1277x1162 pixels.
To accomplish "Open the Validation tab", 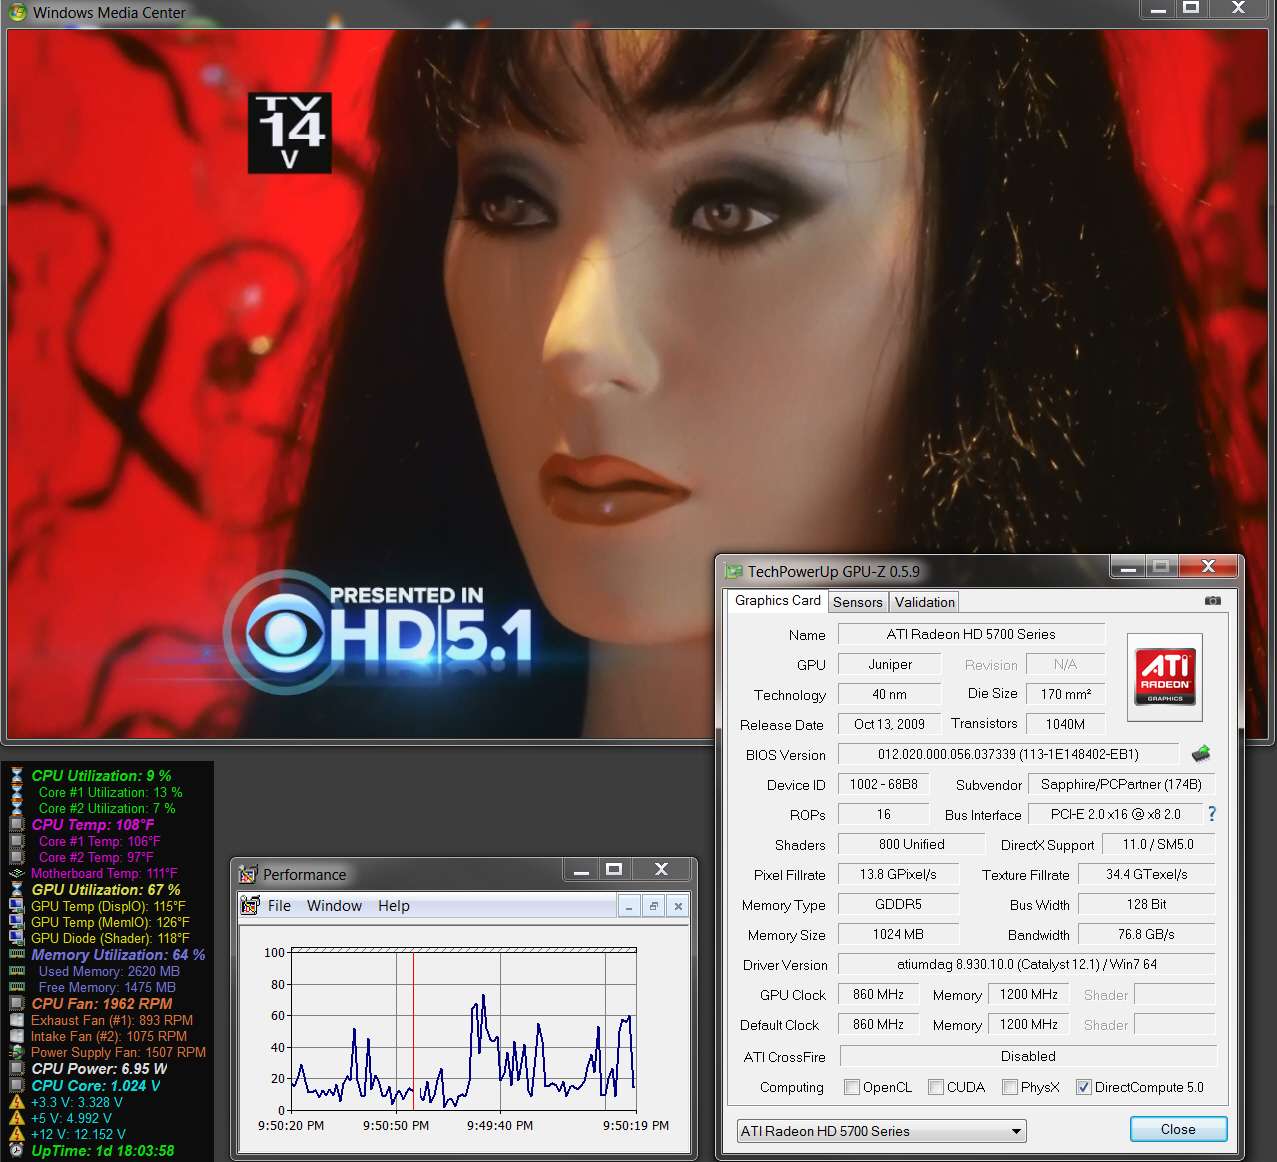I will tap(924, 602).
